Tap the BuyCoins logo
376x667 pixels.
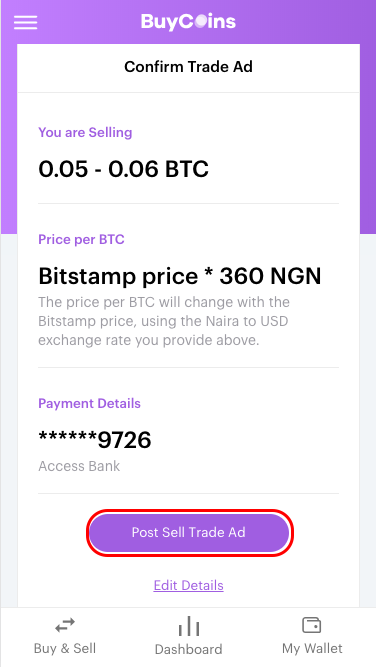[x=188, y=22]
